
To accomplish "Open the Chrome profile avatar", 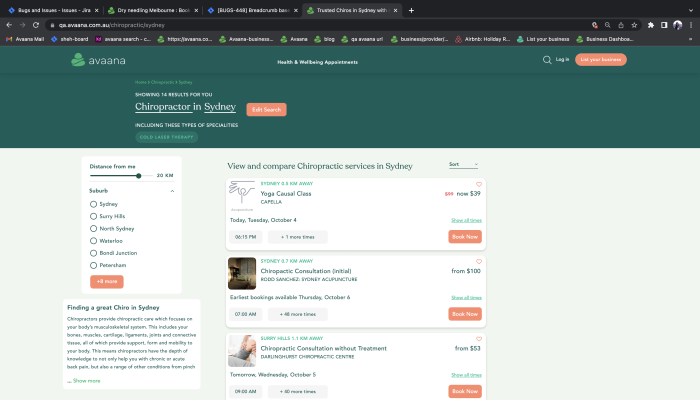I will tap(678, 25).
